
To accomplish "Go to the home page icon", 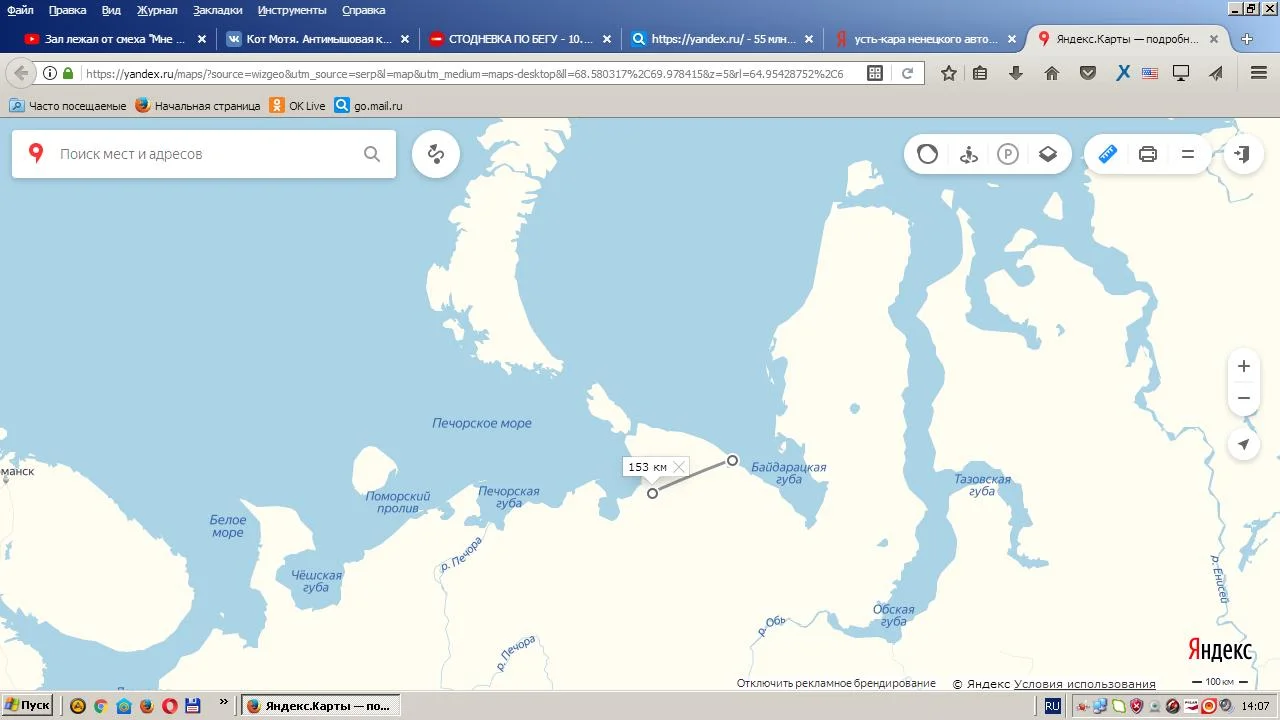I will pos(1052,73).
